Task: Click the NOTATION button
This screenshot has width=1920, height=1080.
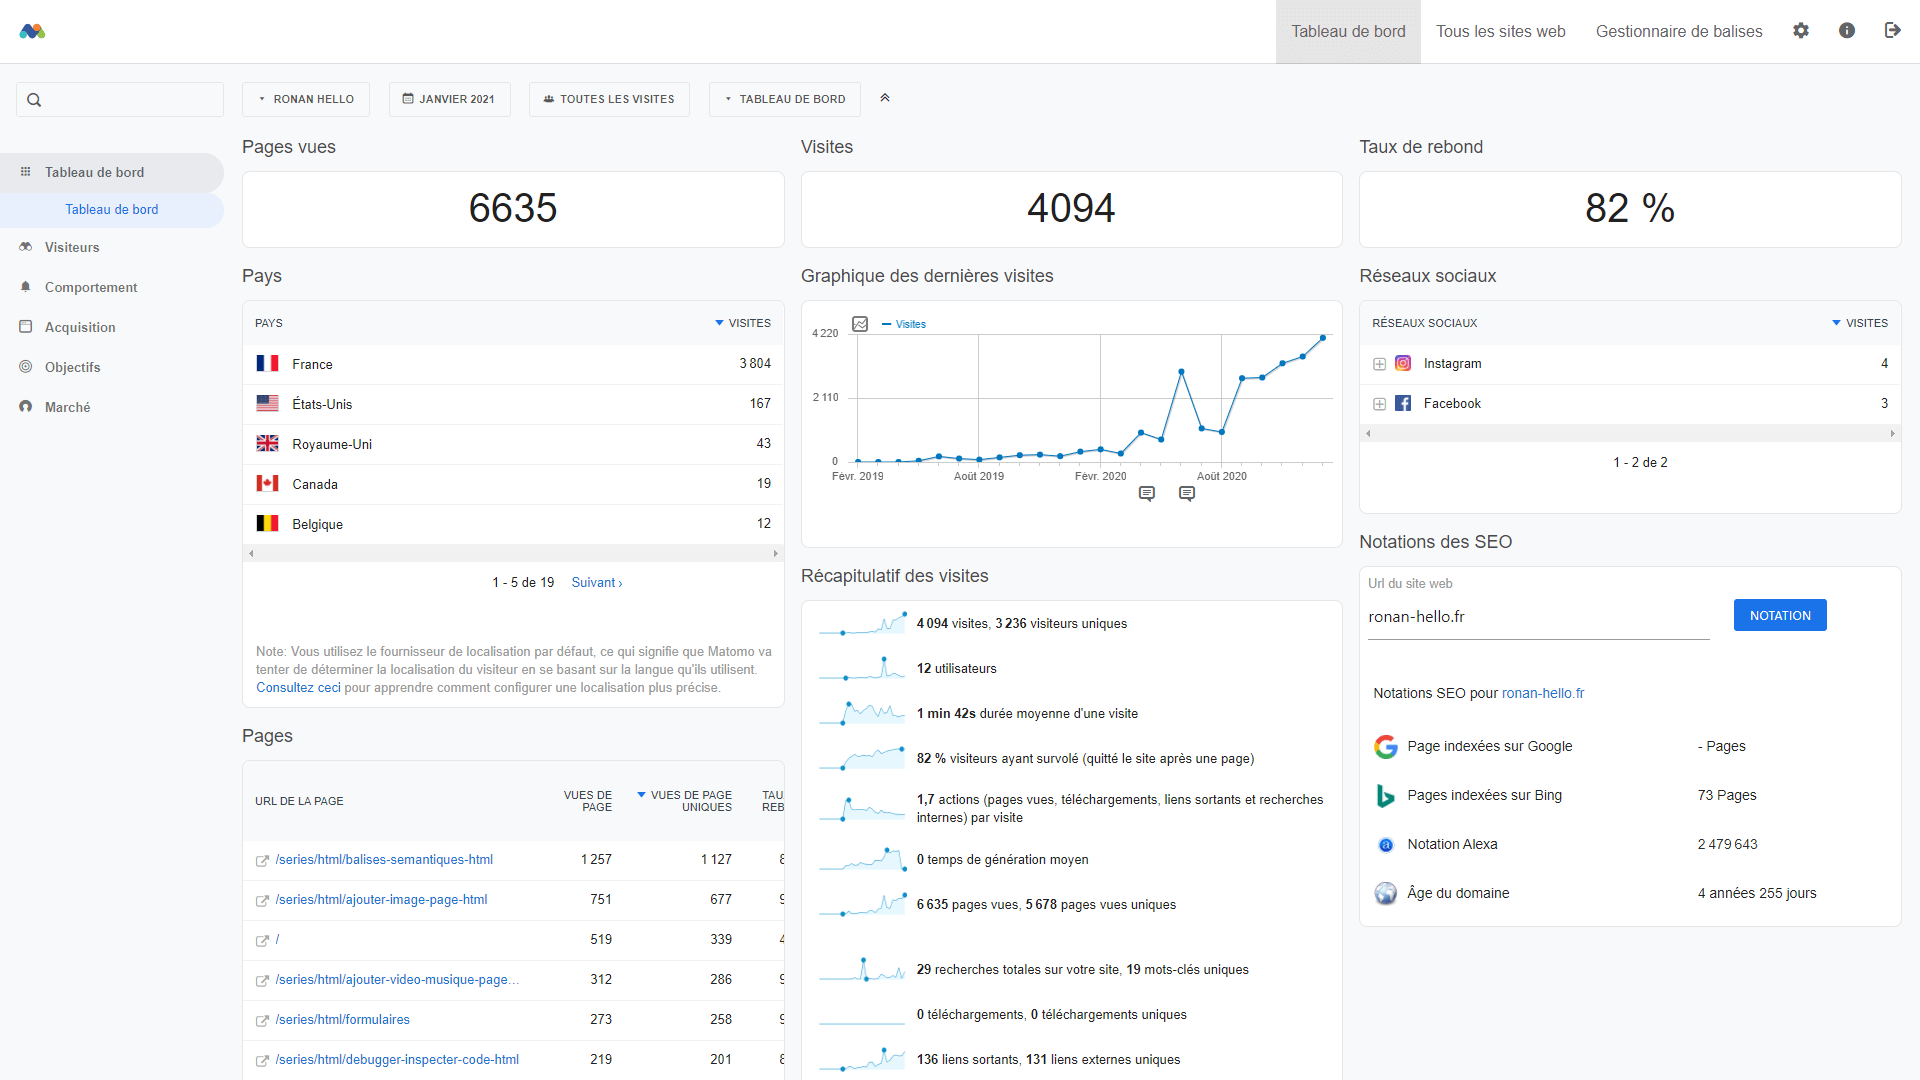Action: click(1780, 616)
